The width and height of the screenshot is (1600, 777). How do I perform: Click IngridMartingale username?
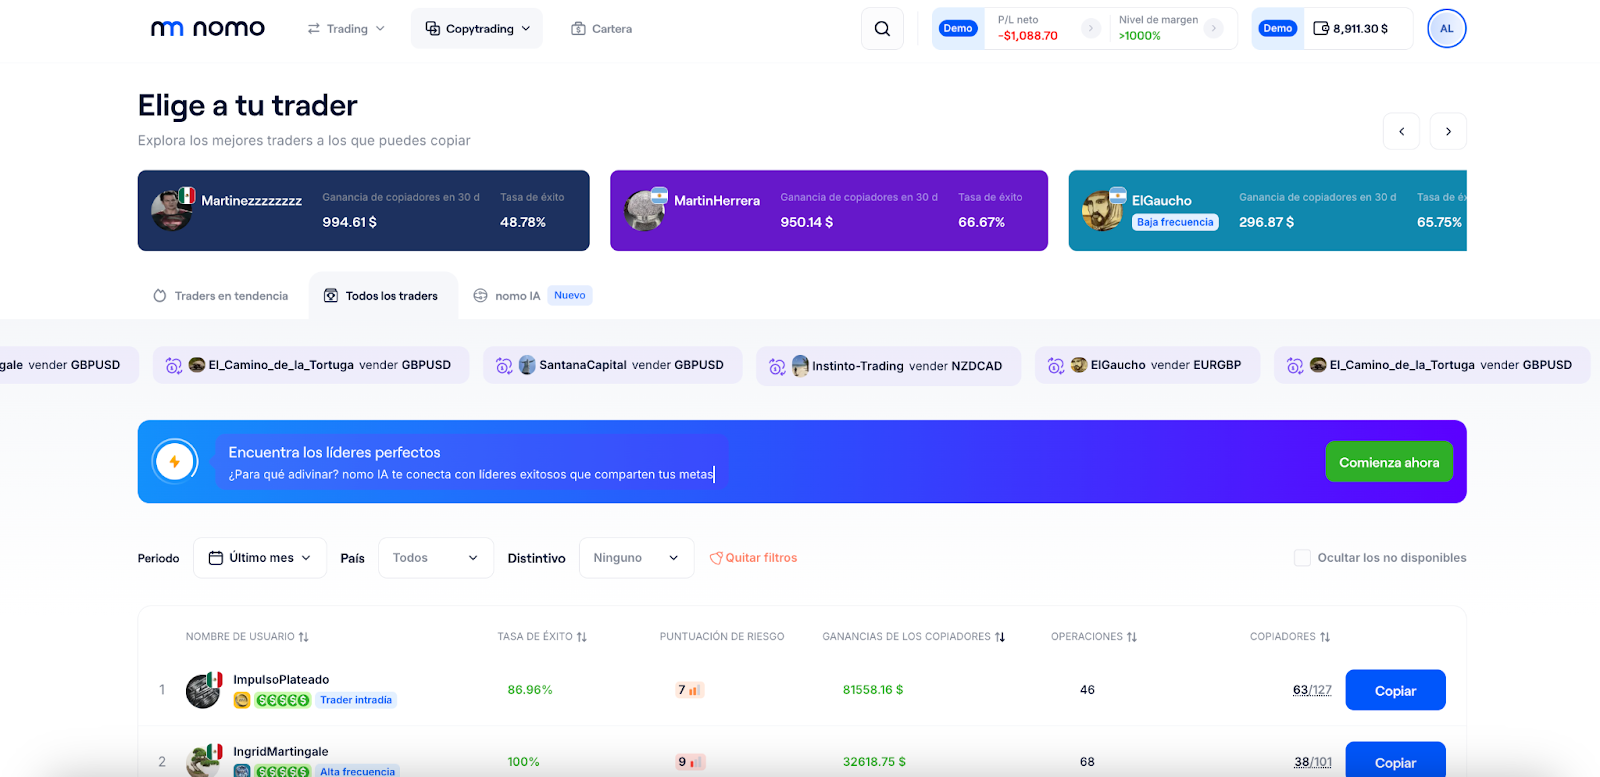pyautogui.click(x=281, y=752)
